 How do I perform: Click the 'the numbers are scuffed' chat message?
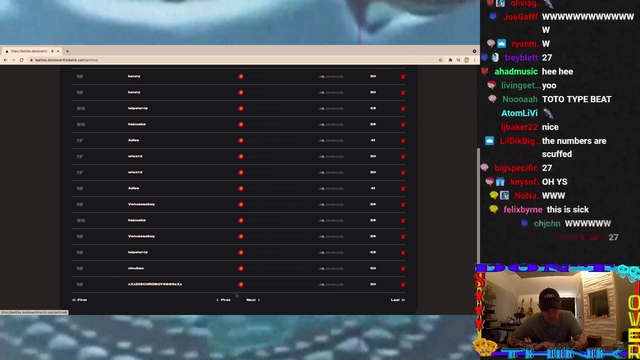(x=574, y=147)
